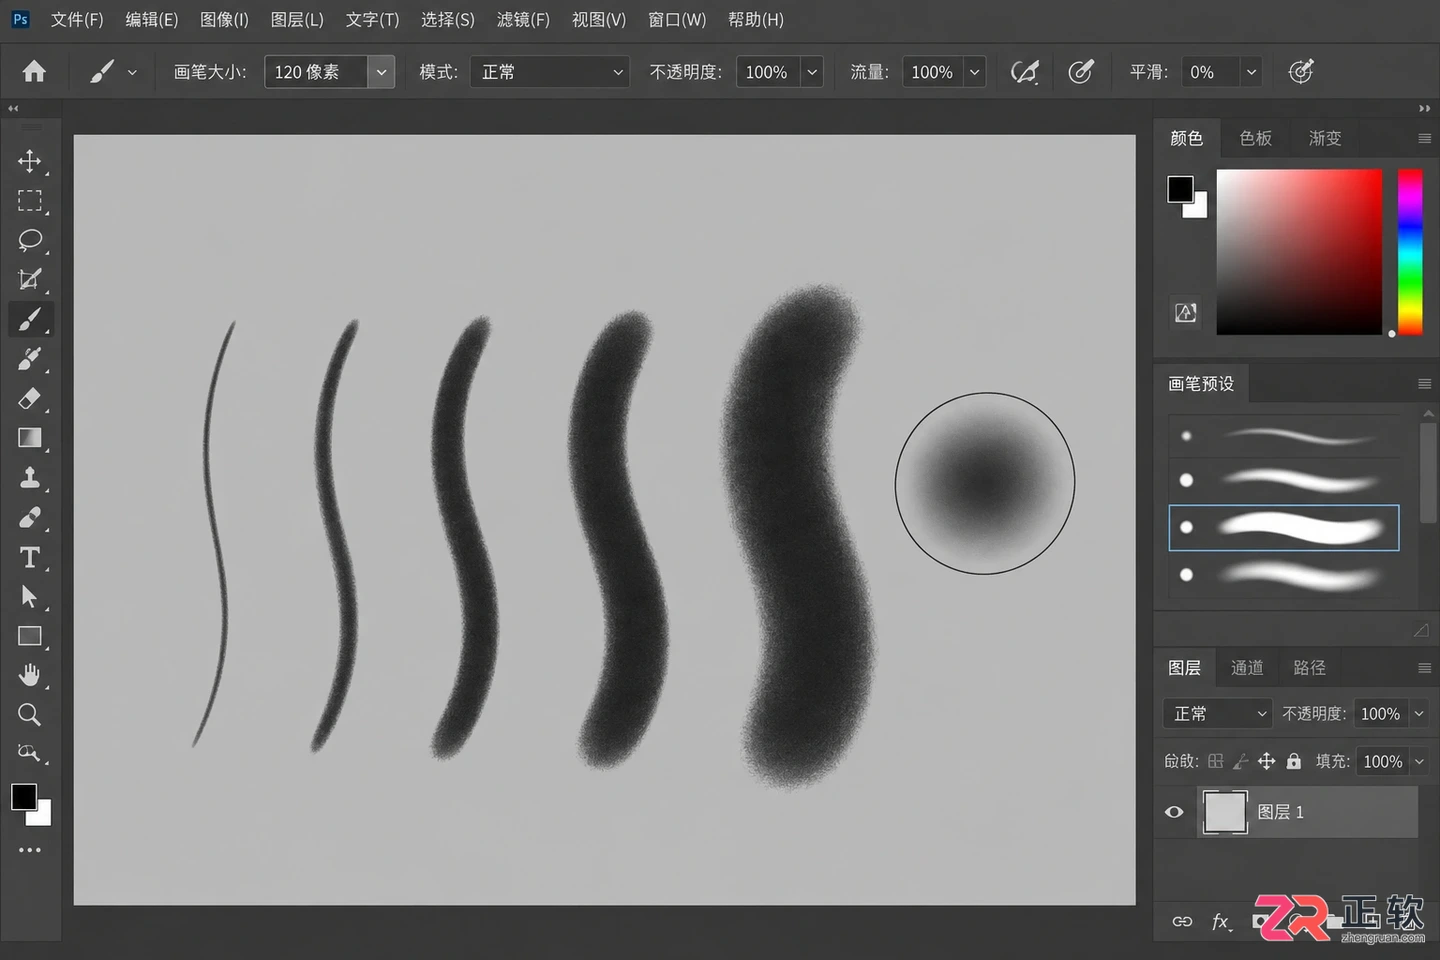Select the Rectangle shape tool

30,636
